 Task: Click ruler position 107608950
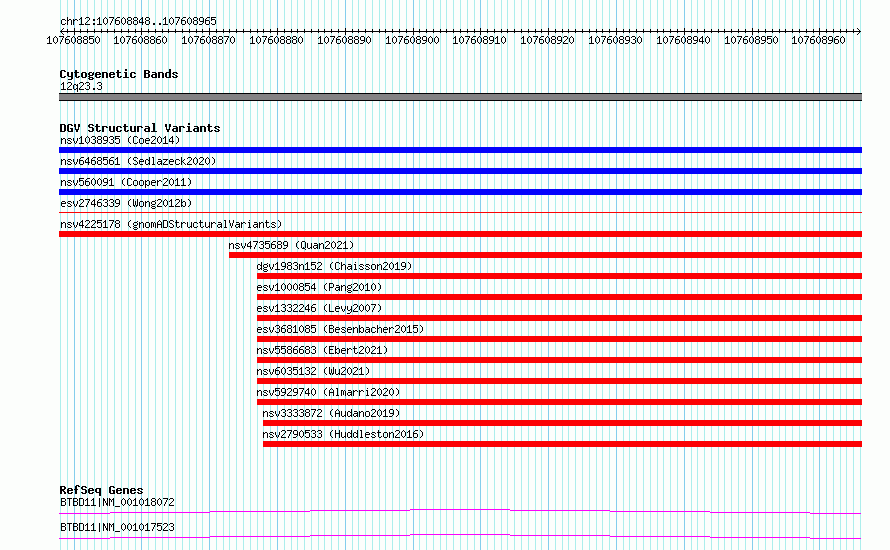752,40
